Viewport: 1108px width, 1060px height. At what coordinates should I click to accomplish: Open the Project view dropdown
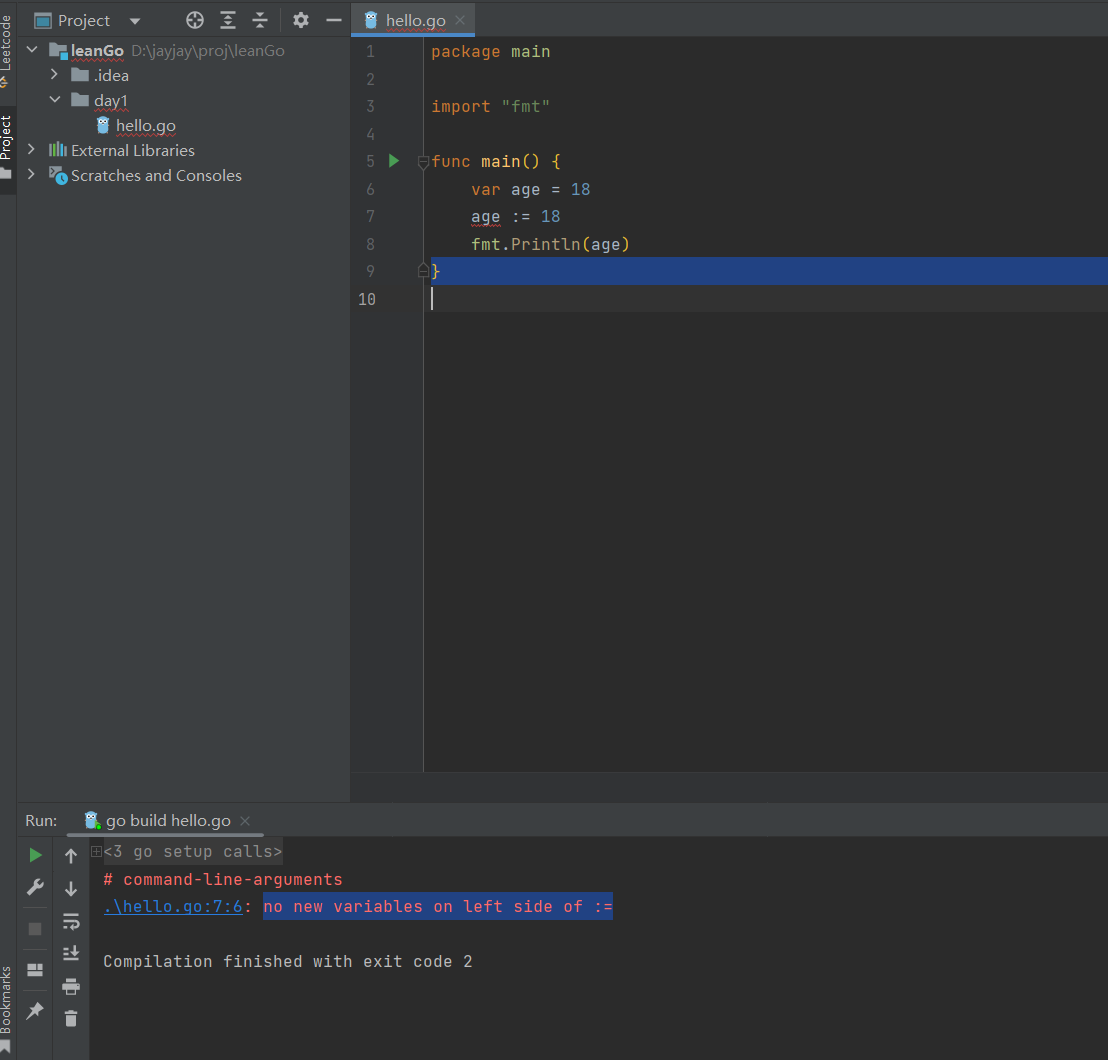coord(135,21)
